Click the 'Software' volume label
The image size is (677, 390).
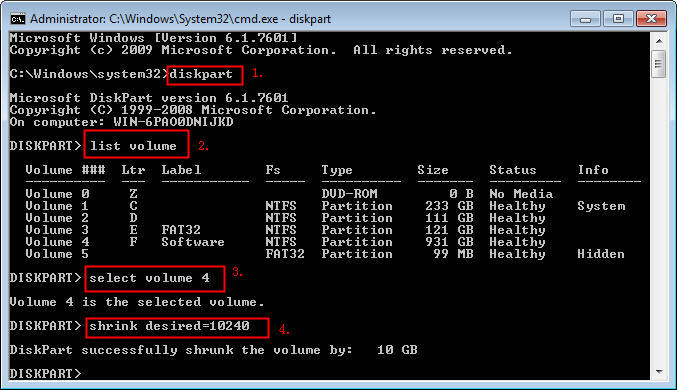tap(193, 242)
